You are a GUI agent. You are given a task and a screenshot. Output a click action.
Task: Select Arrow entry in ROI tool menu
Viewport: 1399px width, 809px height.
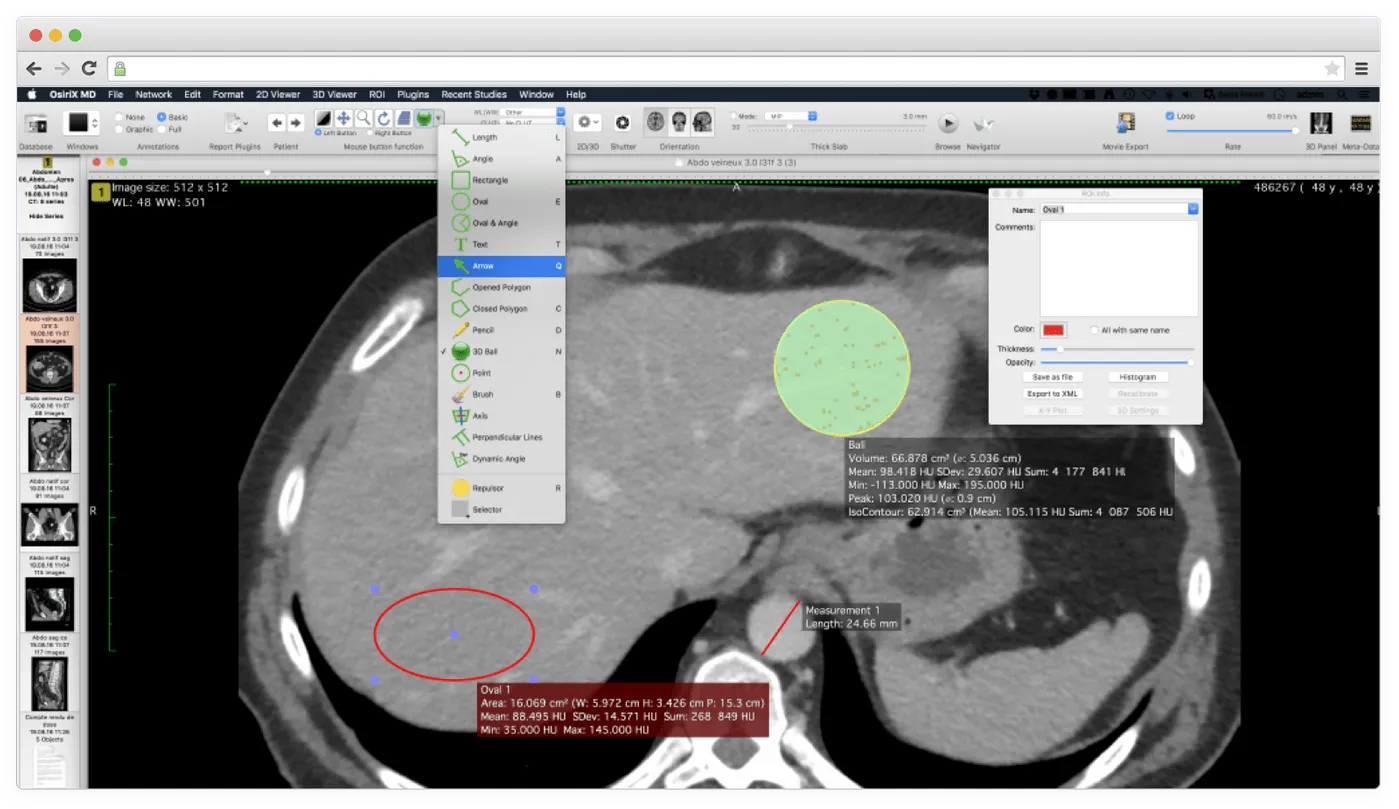[501, 266]
